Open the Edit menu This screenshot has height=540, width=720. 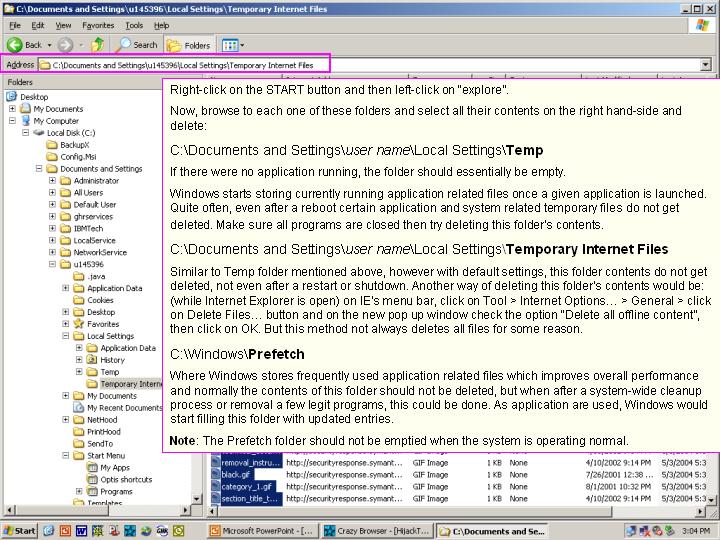[x=38, y=26]
